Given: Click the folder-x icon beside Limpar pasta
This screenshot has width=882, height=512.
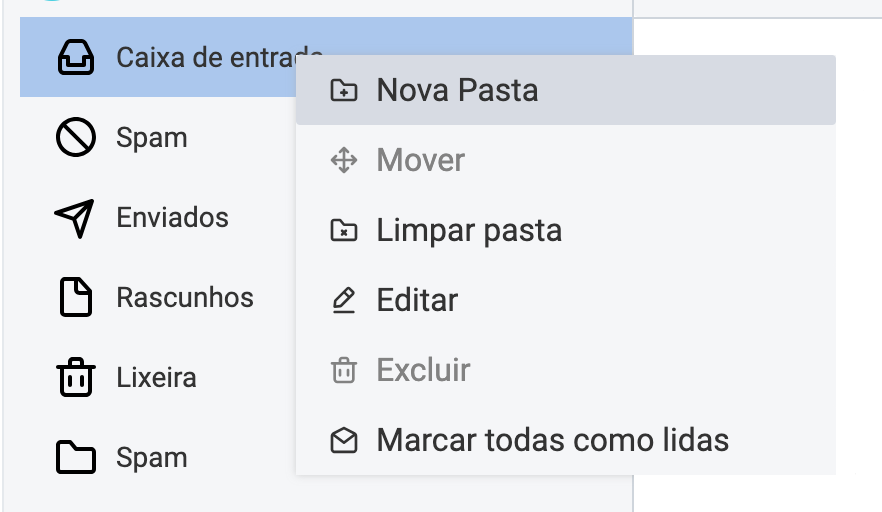Looking at the screenshot, I should 344,231.
